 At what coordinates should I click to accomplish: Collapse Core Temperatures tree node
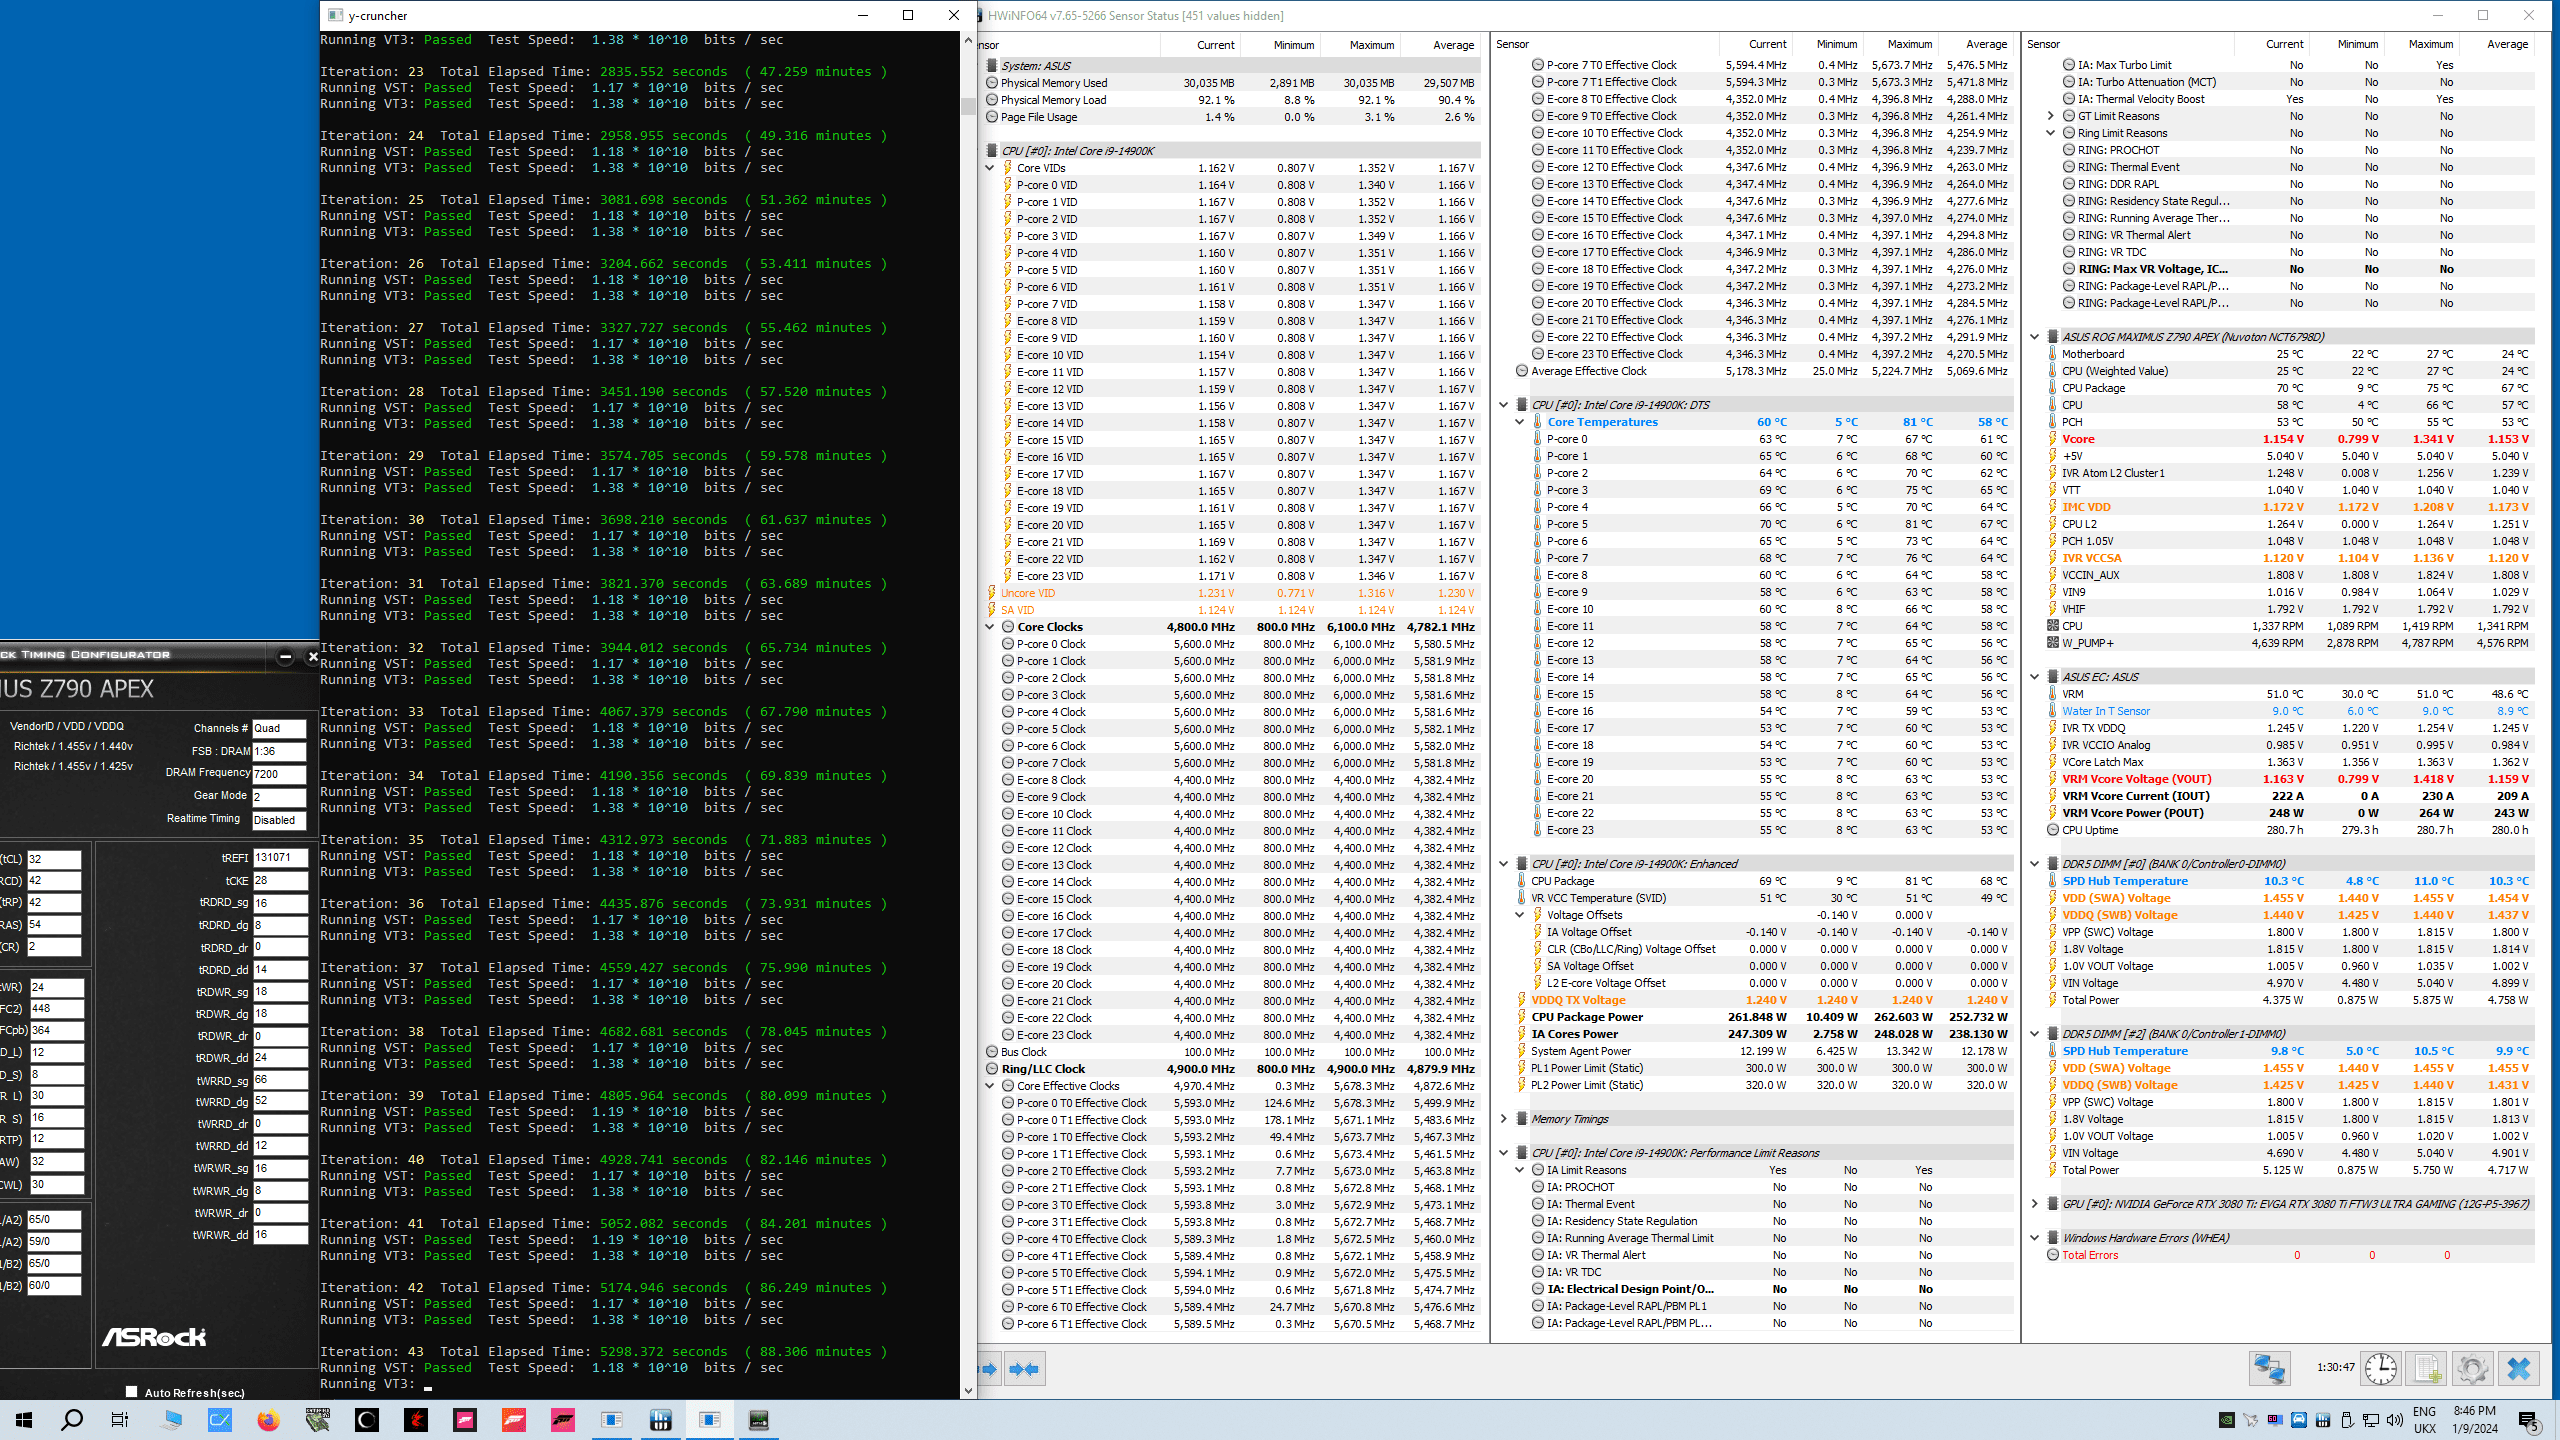[x=1520, y=422]
